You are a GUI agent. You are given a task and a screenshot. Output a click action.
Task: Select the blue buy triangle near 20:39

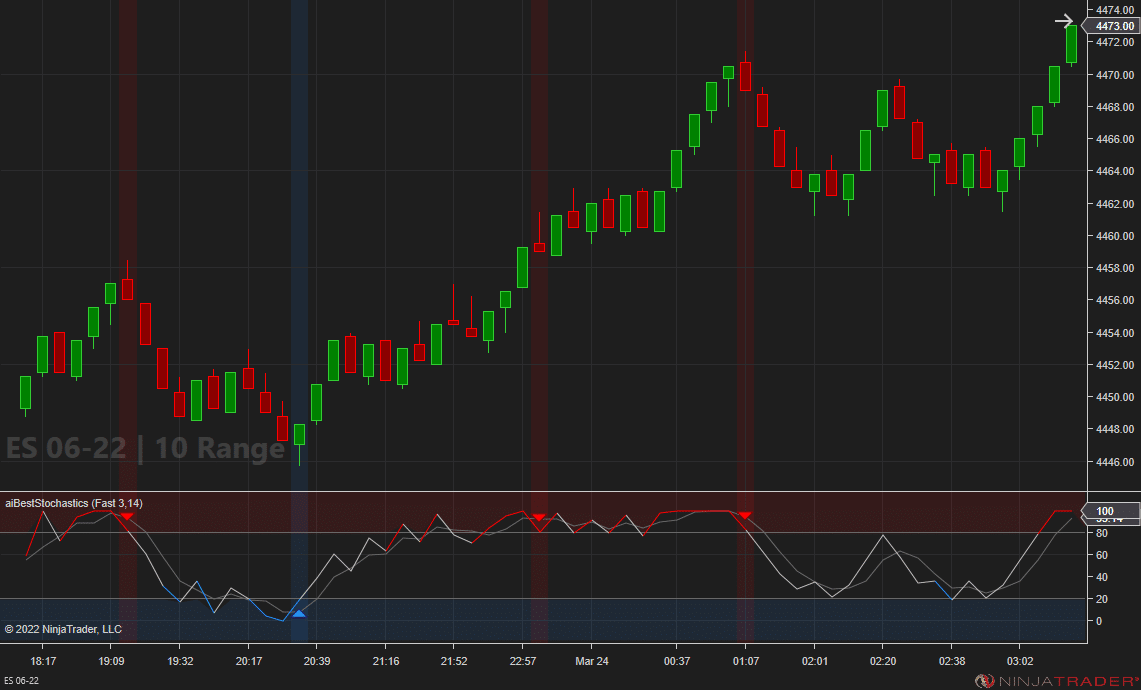(x=299, y=614)
